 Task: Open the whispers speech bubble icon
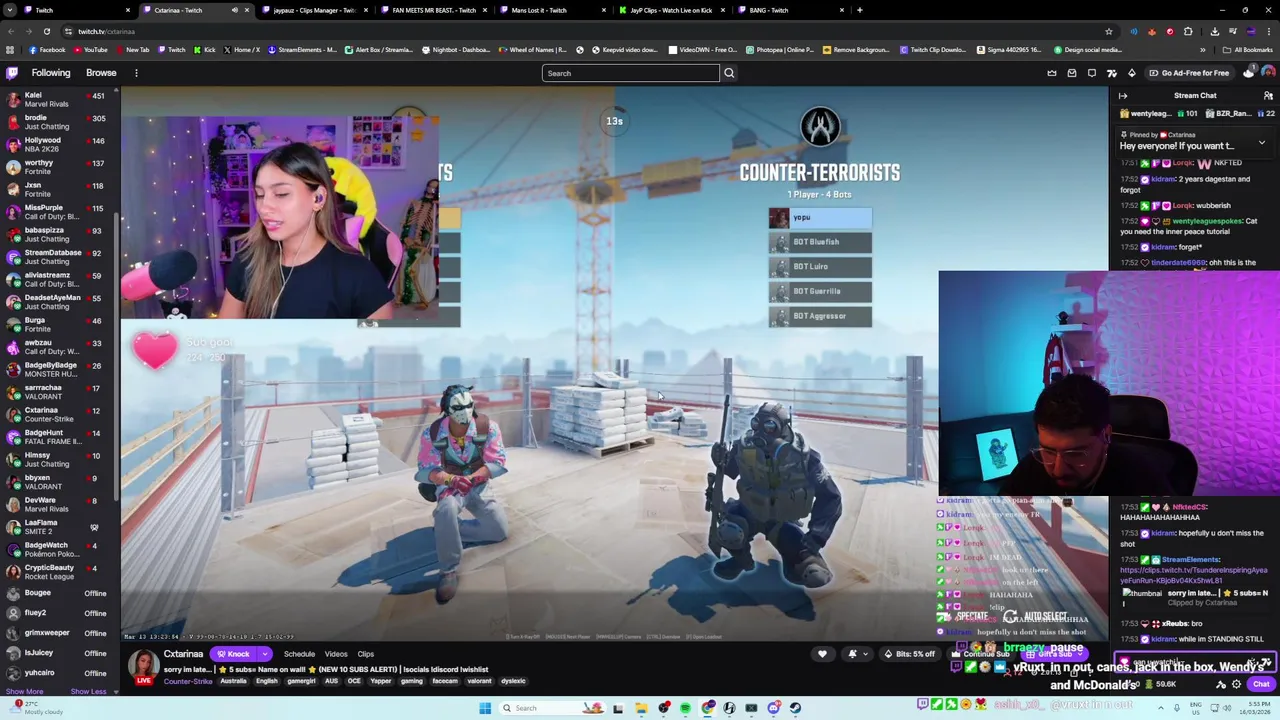point(1092,73)
